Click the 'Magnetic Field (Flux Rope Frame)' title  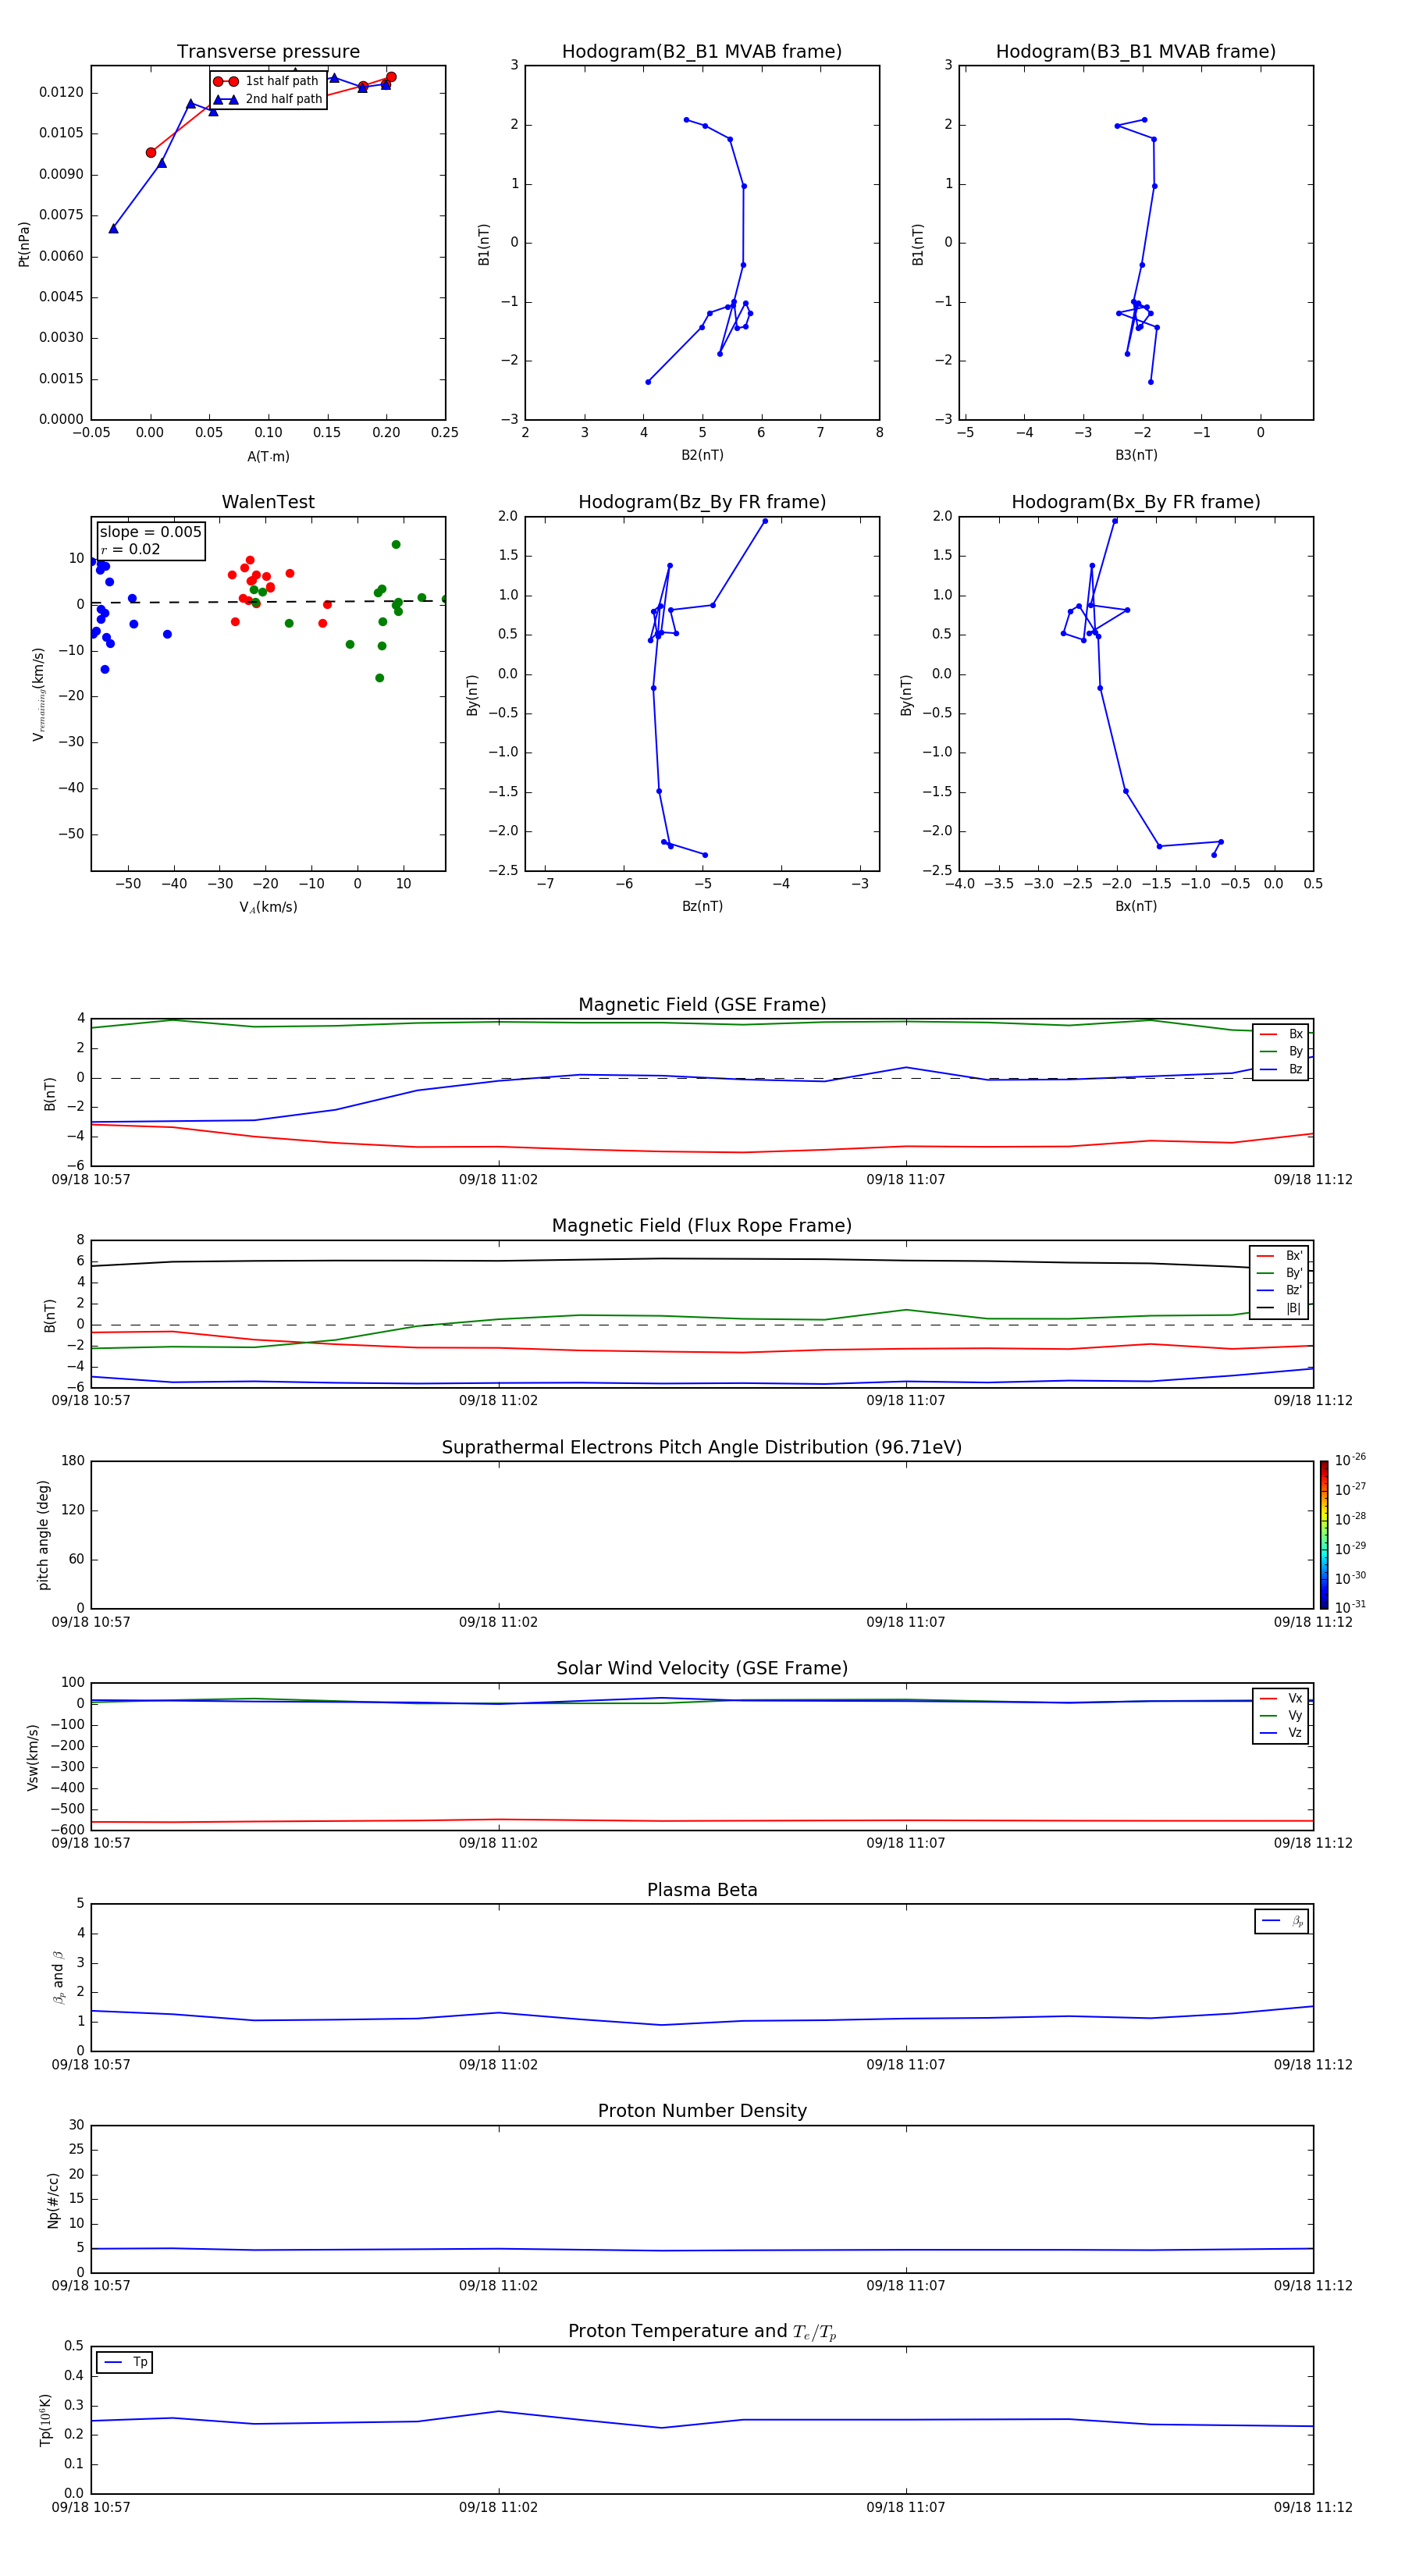(702, 1226)
